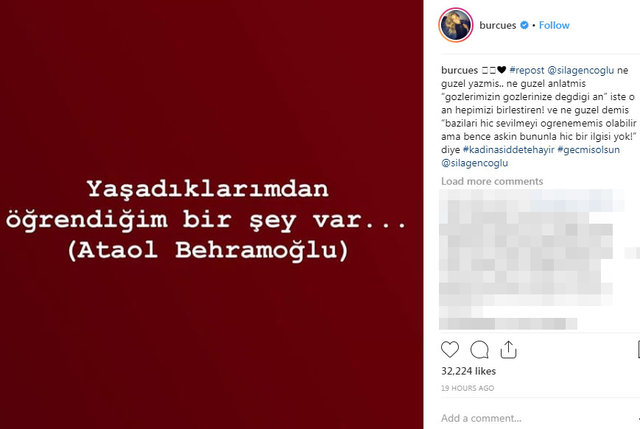Follow the burcues account
640x429 pixels.
(x=554, y=25)
